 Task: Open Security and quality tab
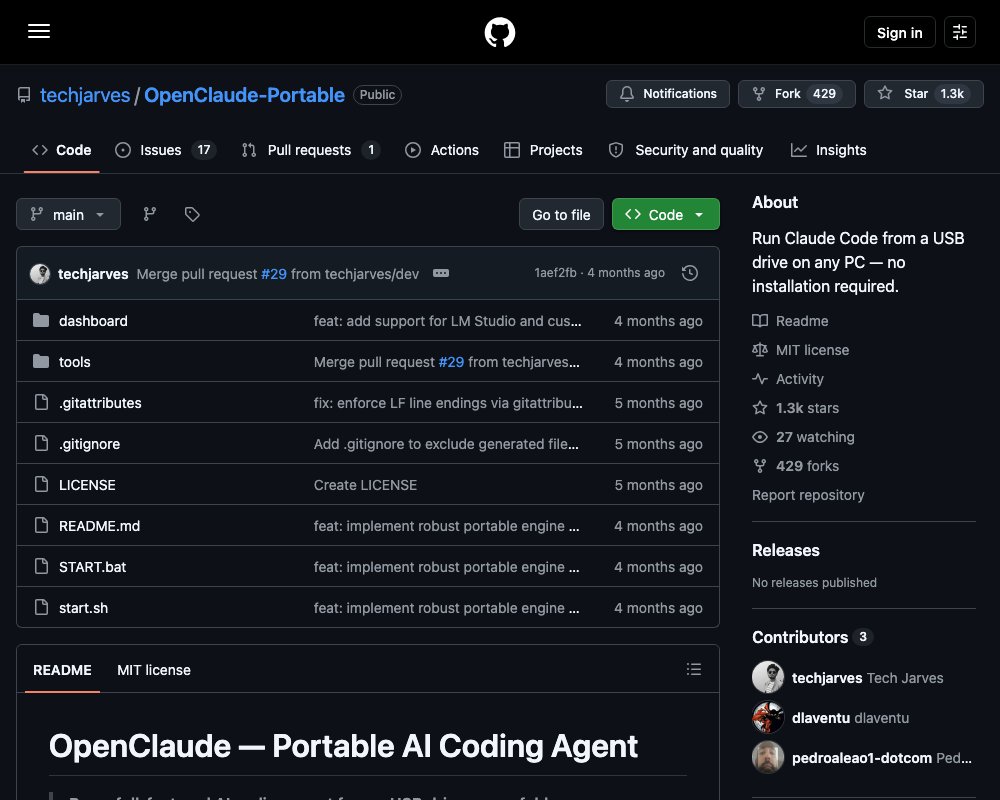click(686, 150)
